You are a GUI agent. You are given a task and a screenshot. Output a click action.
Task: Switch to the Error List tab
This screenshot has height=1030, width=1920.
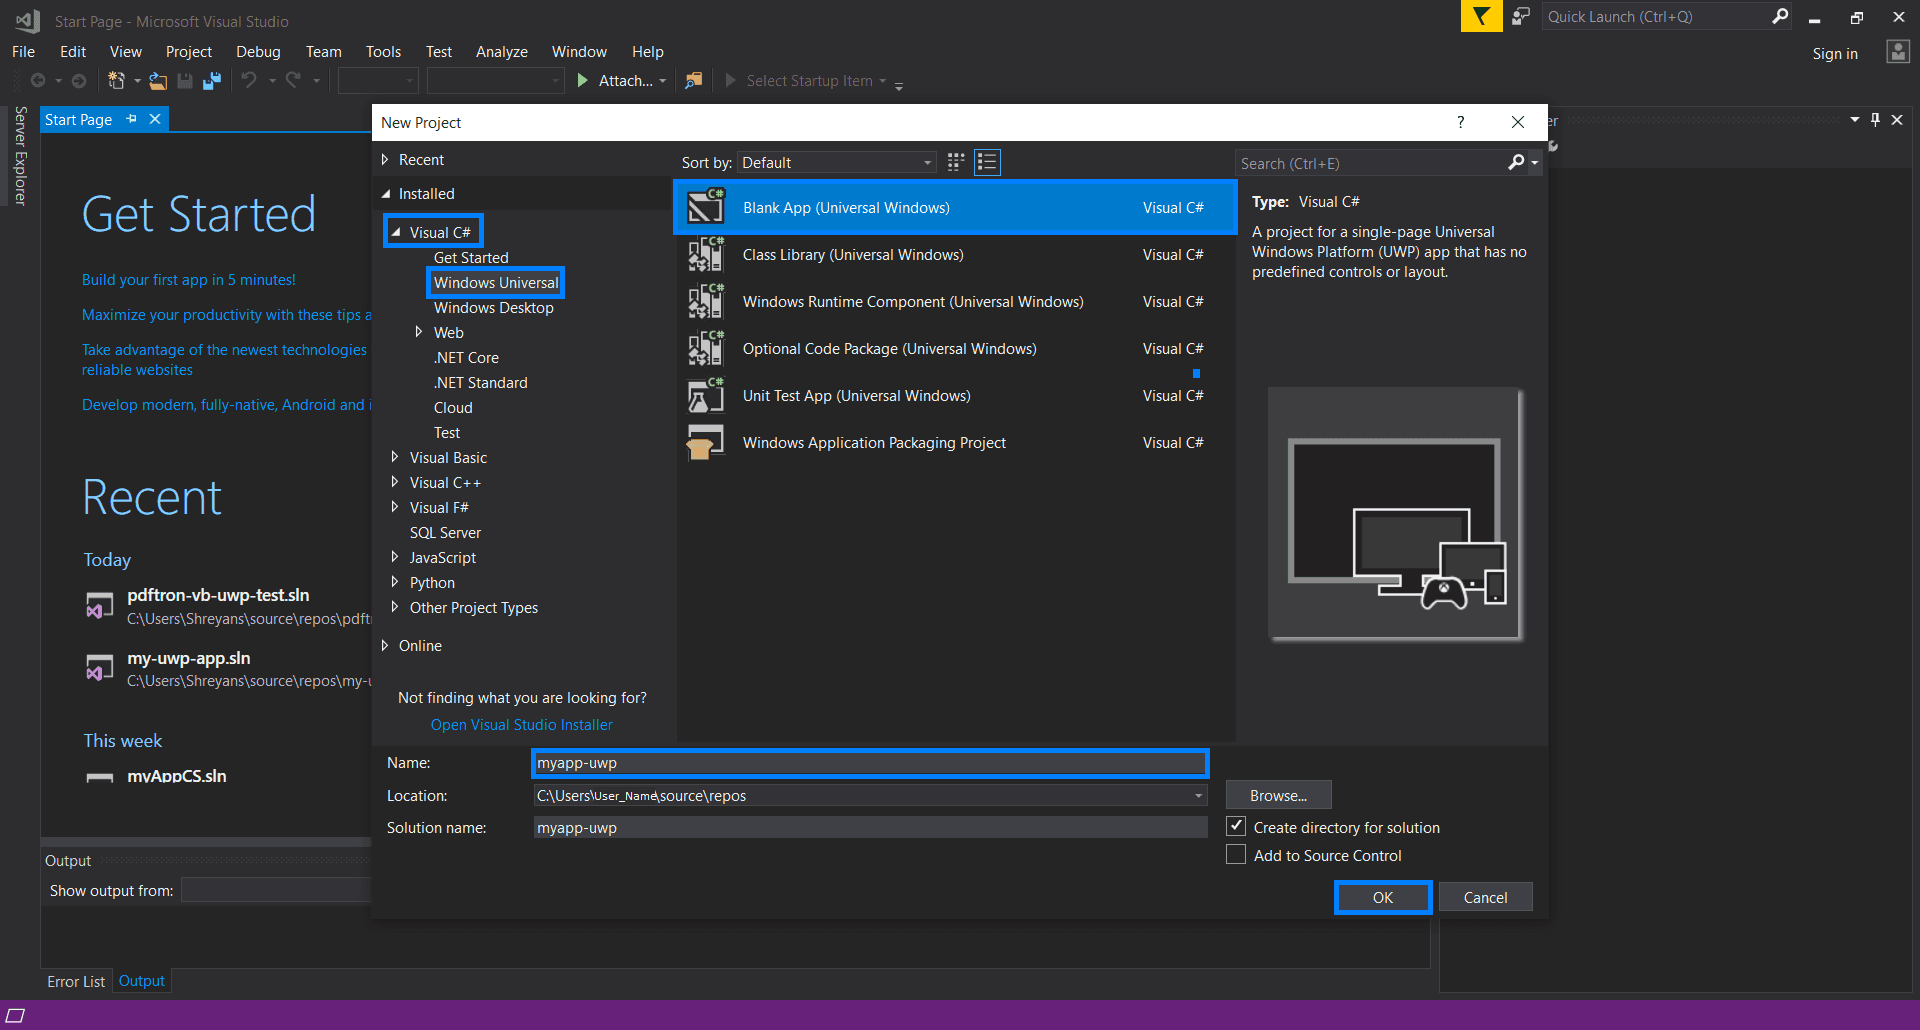click(76, 981)
